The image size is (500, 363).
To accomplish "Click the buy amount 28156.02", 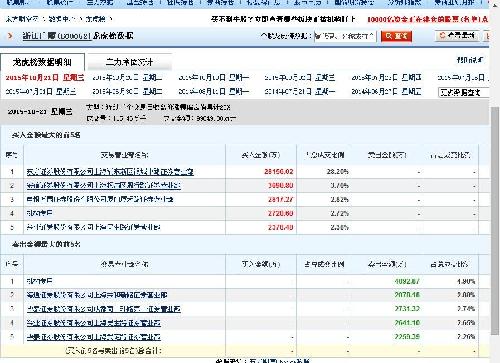I will click(279, 172).
